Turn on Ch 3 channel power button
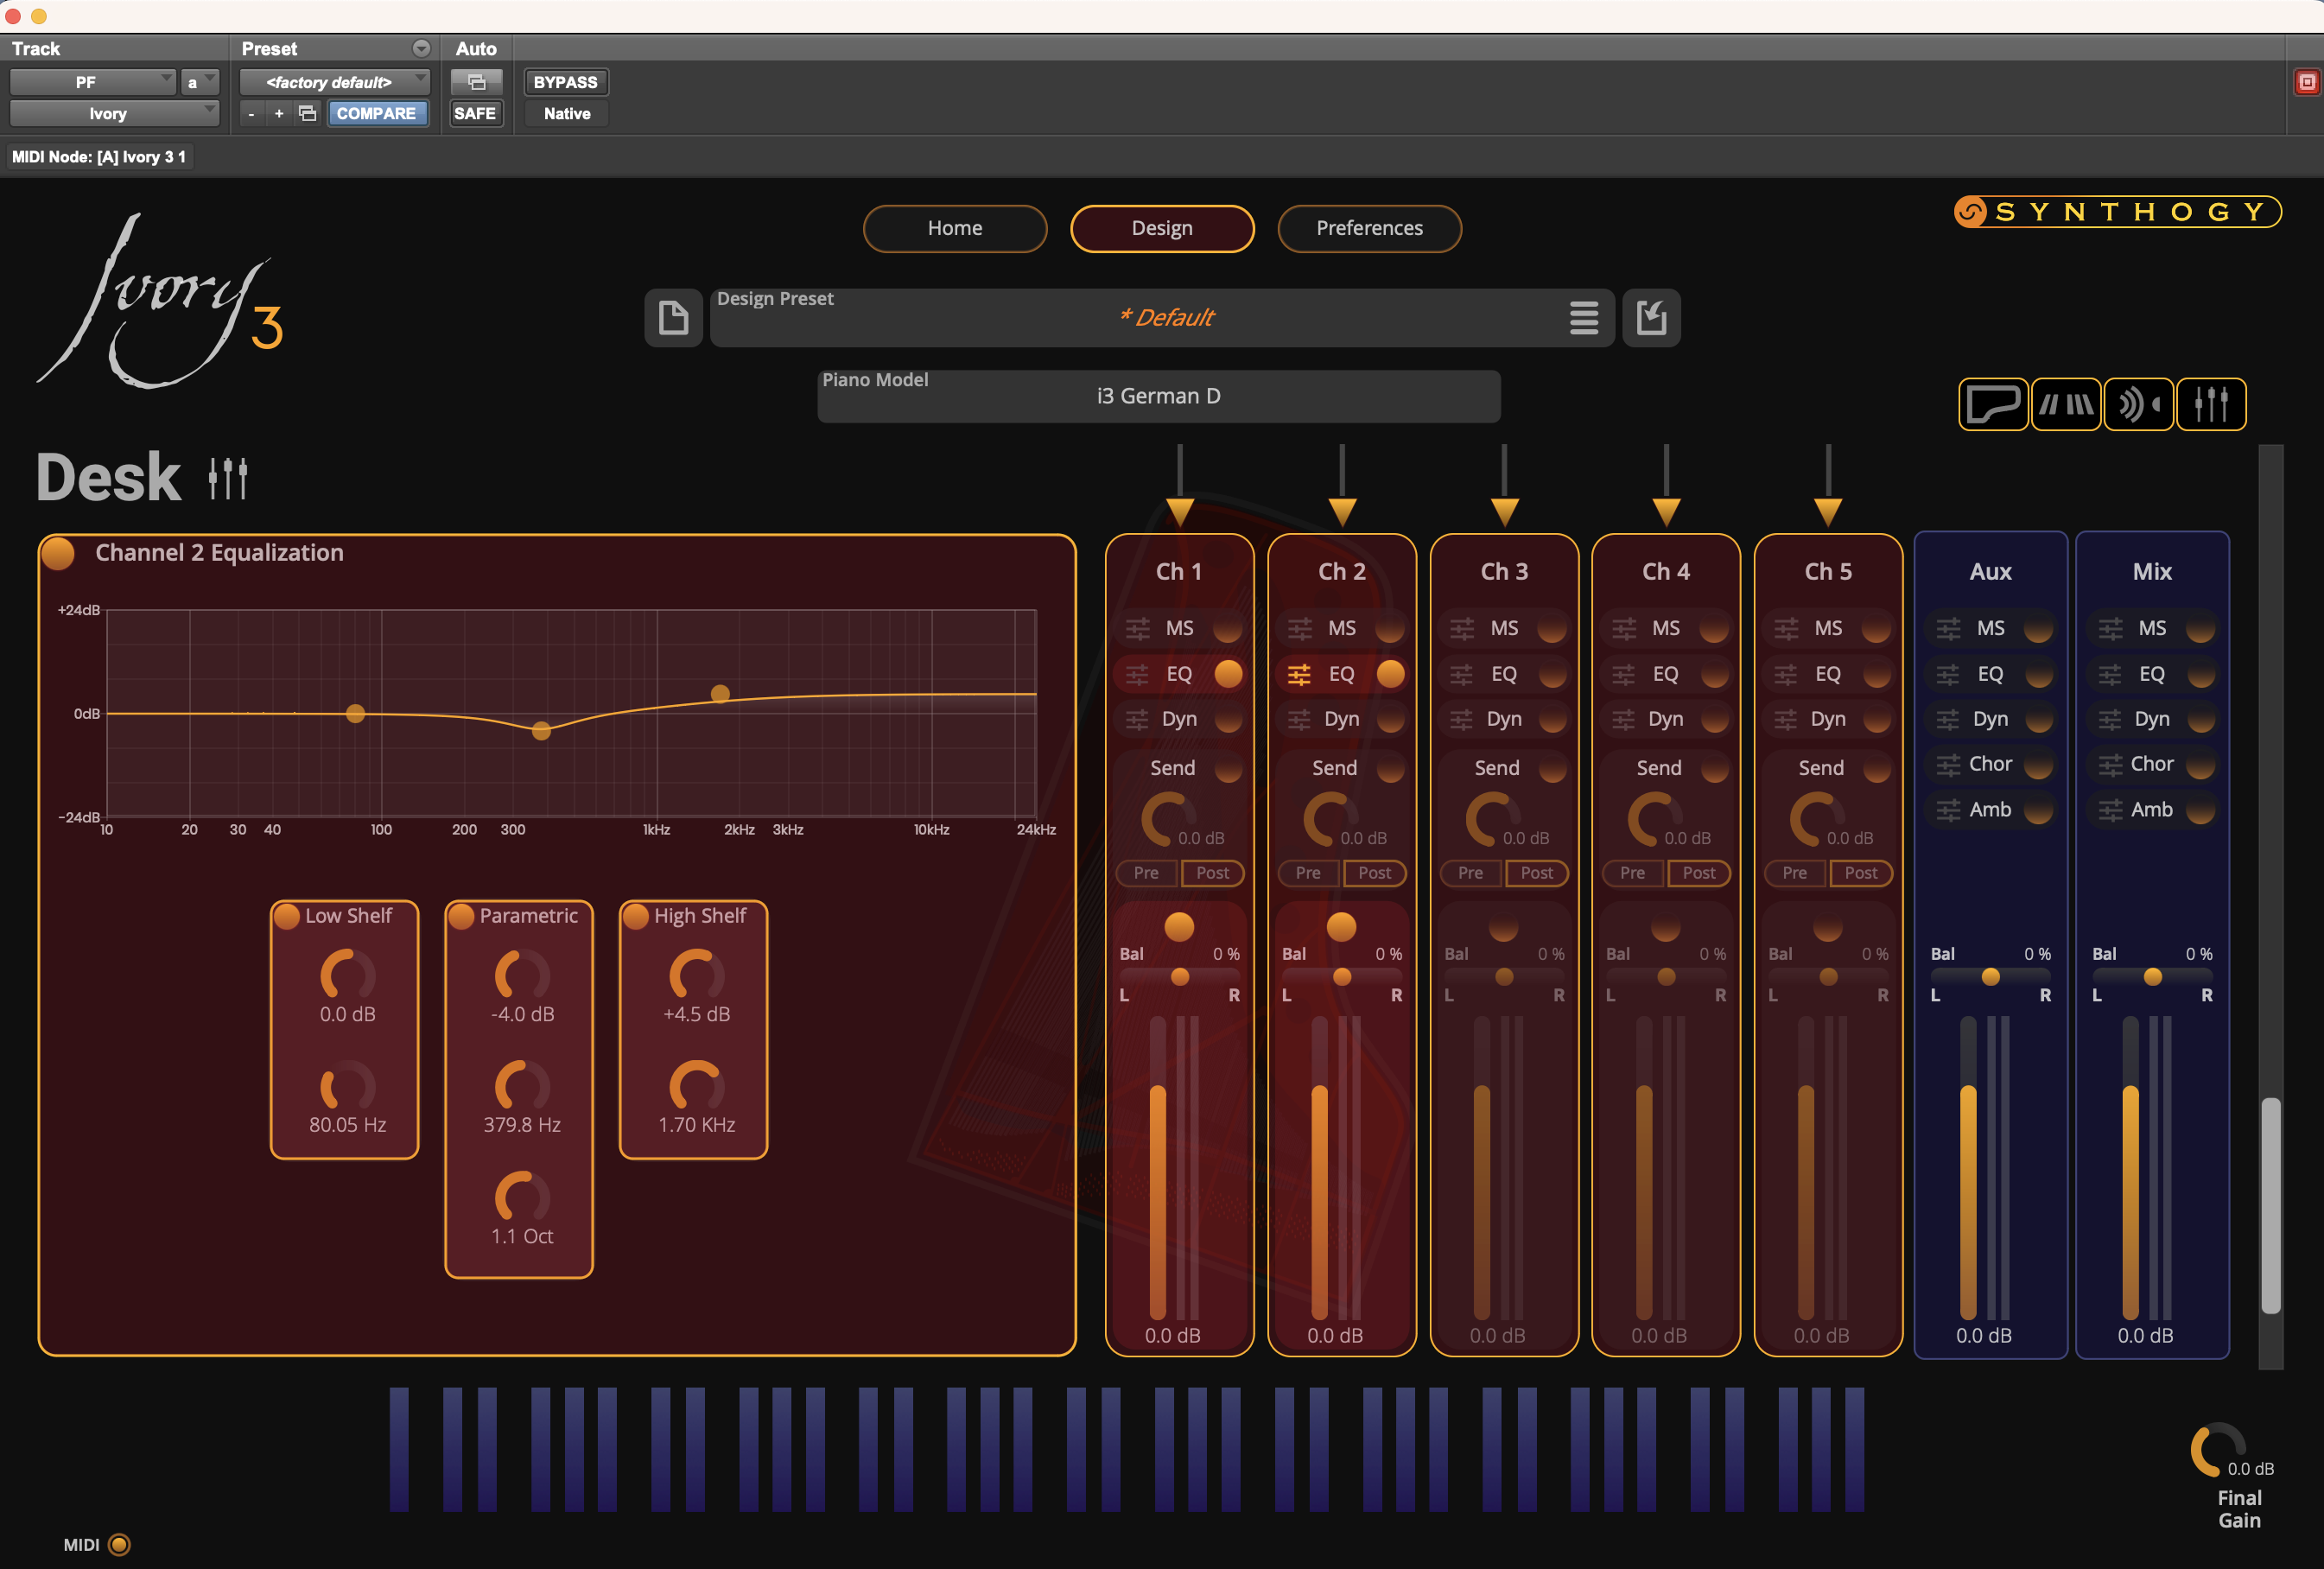Image resolution: width=2324 pixels, height=1569 pixels. pyautogui.click(x=1504, y=927)
